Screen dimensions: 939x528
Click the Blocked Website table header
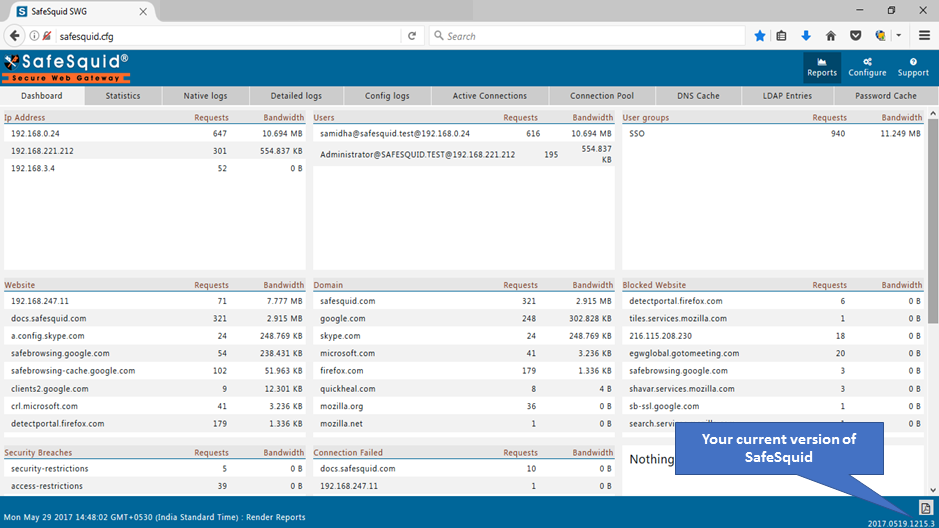[x=654, y=285]
